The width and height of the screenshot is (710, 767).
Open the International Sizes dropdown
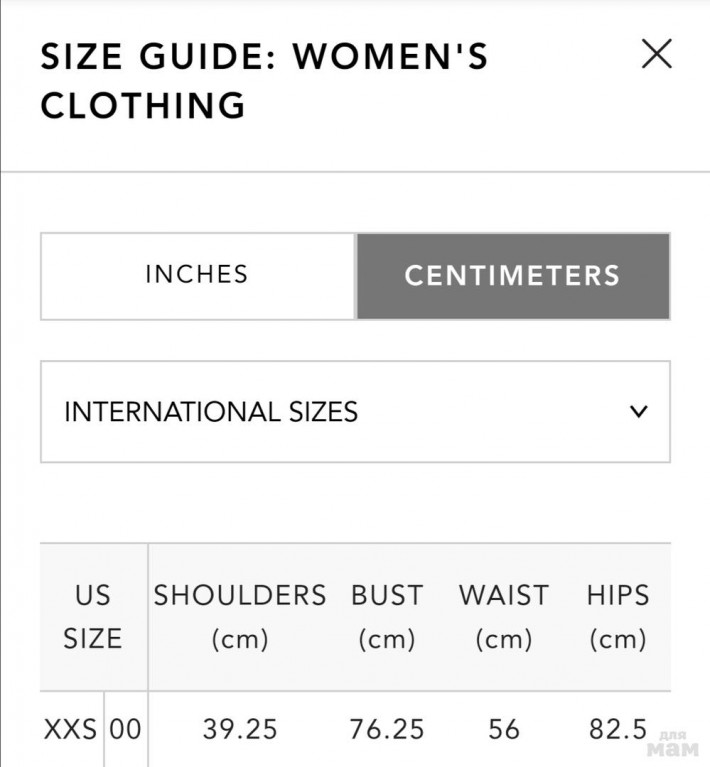[355, 412]
